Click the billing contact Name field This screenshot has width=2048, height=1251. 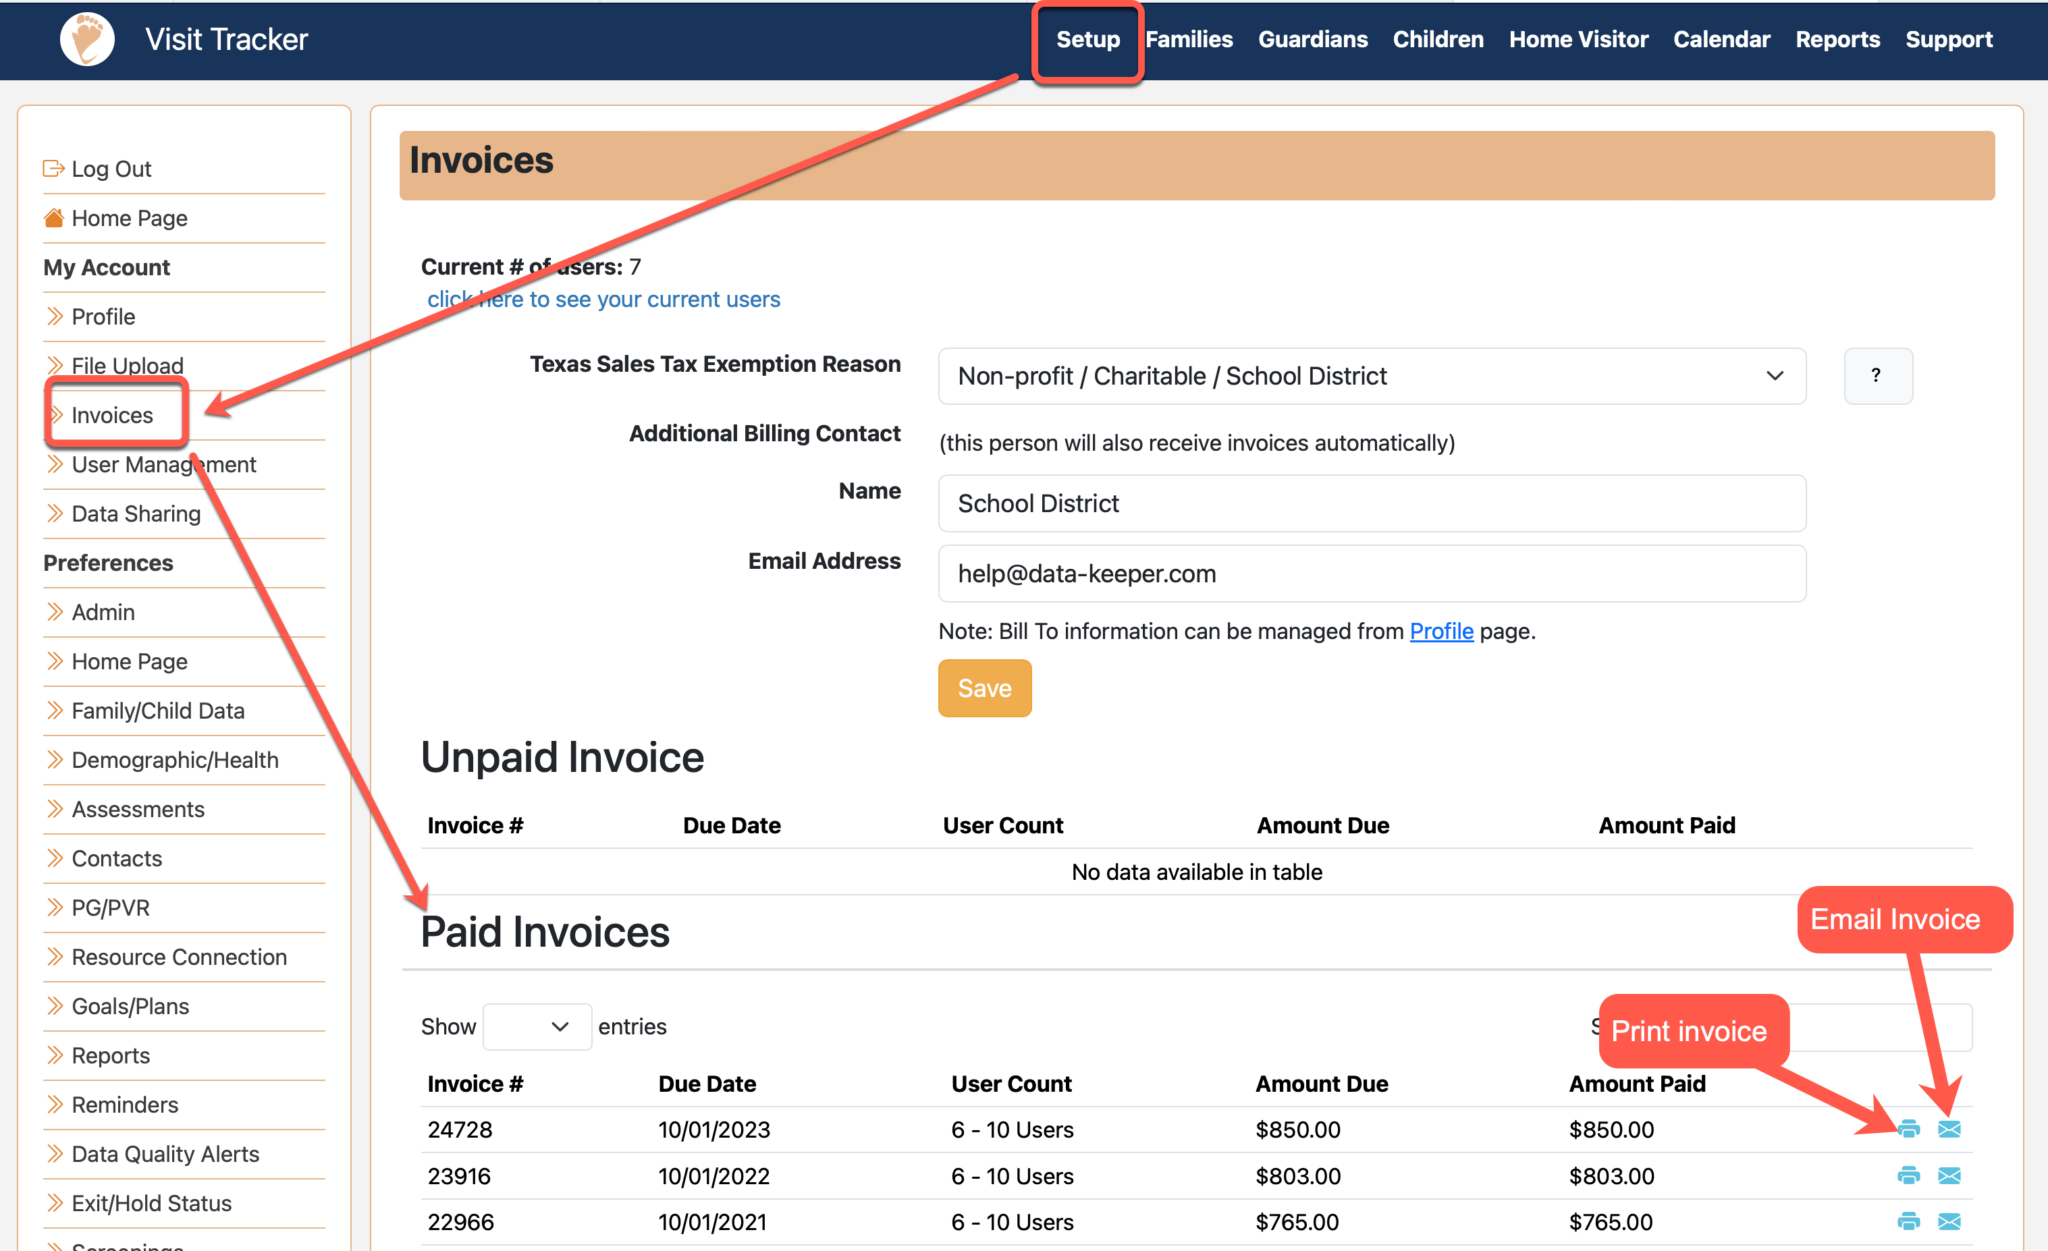[1372, 503]
